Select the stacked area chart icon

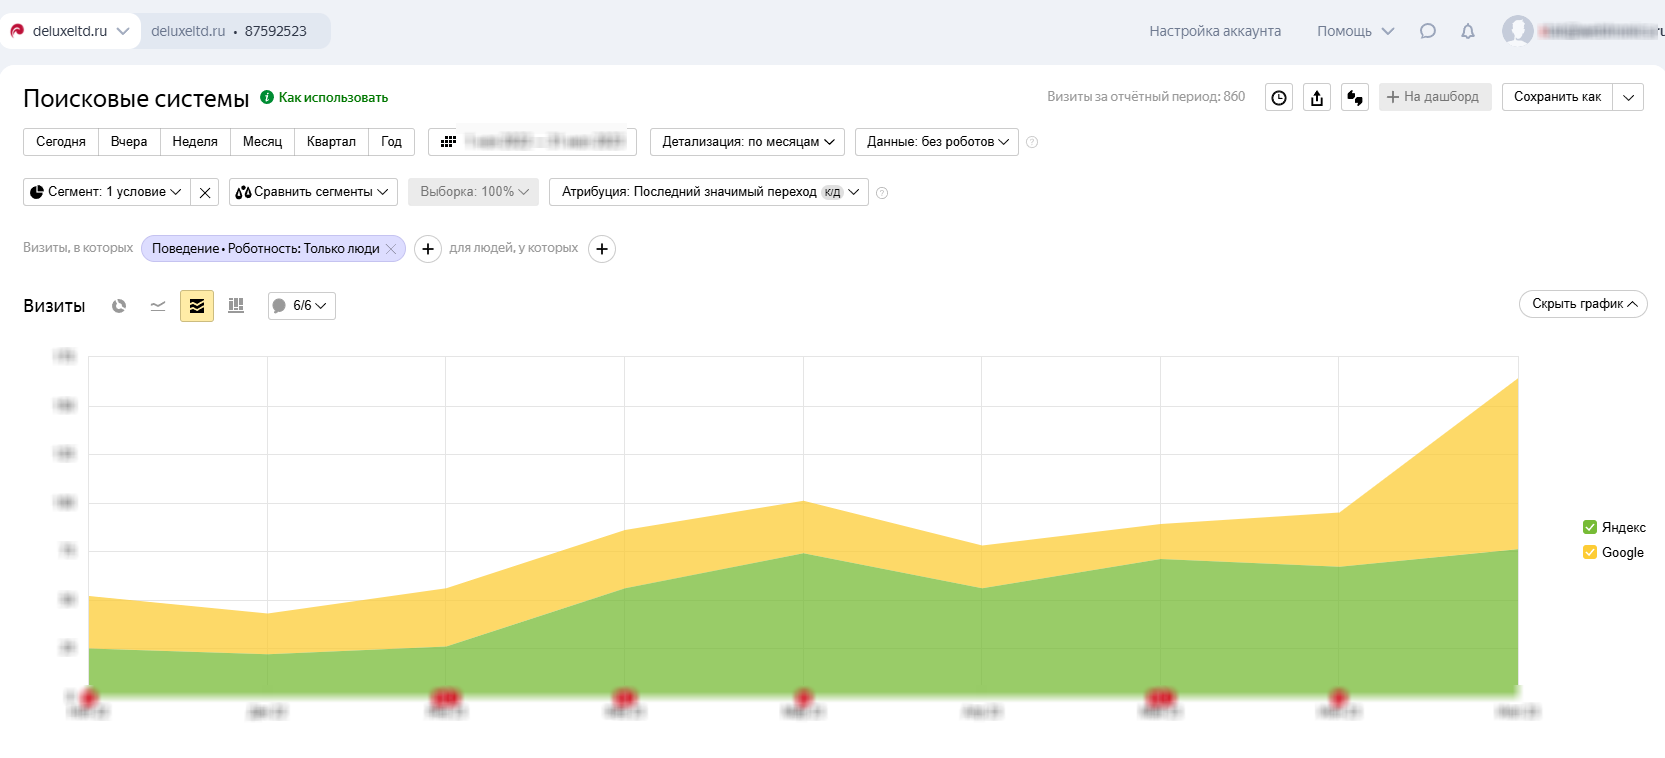click(197, 306)
